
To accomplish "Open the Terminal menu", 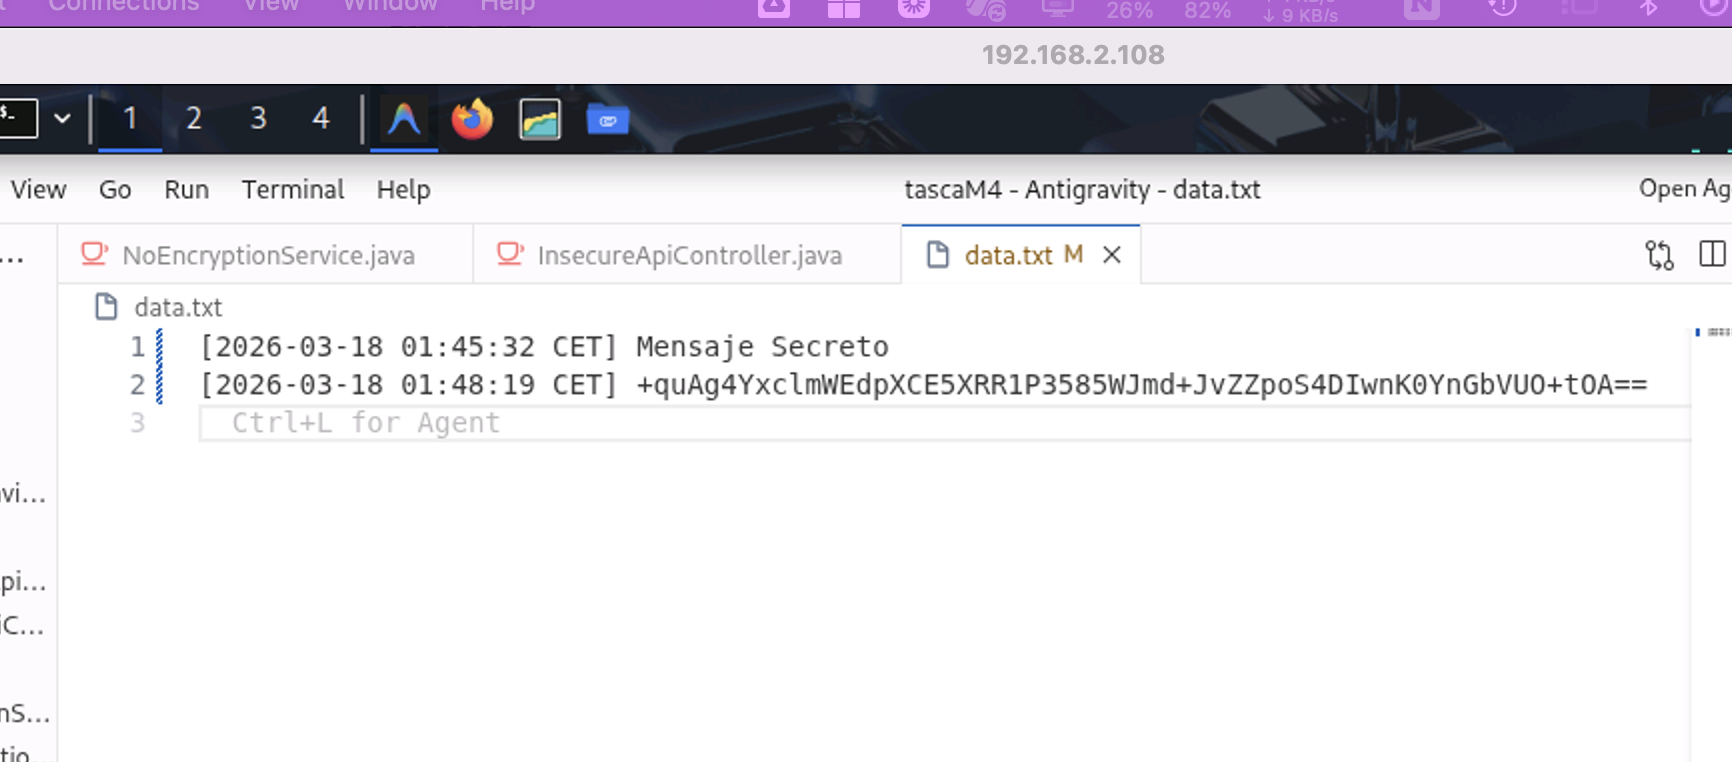I will coord(292,189).
